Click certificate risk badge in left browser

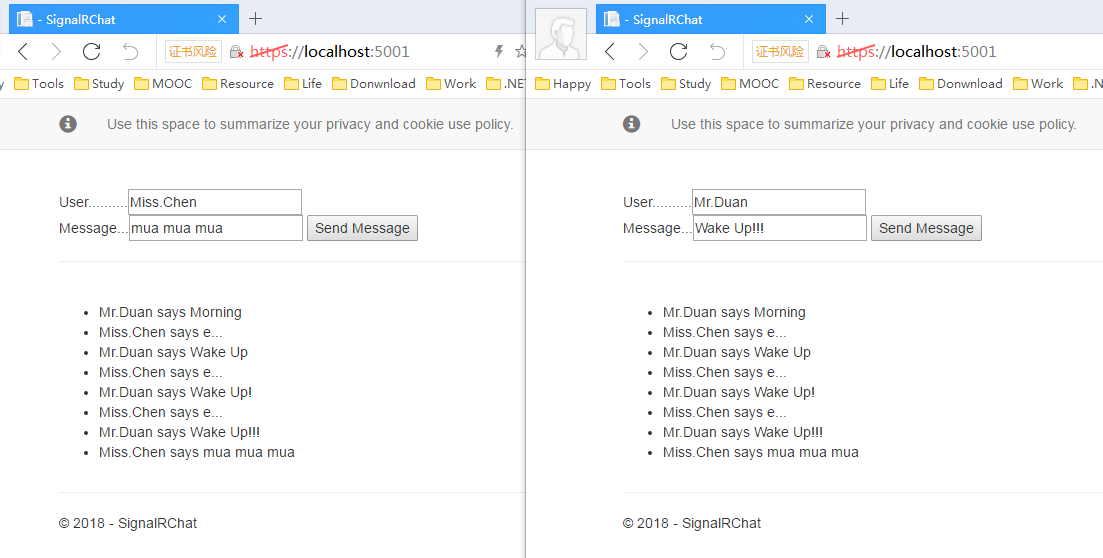193,51
